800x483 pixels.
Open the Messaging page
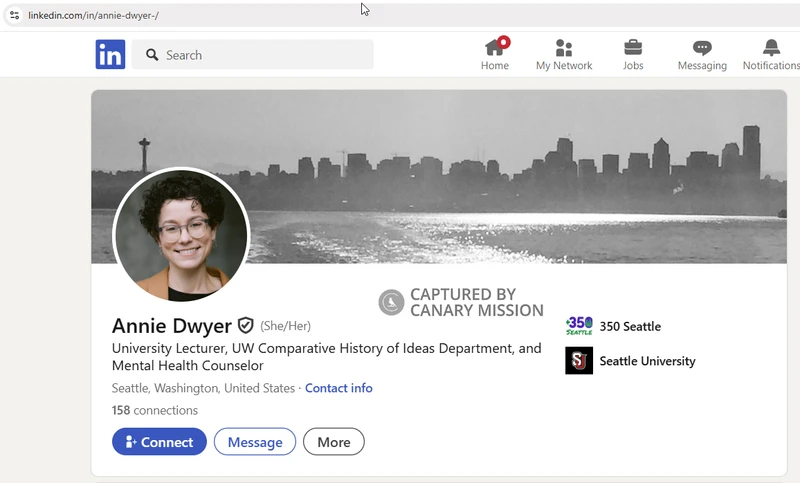(x=702, y=55)
